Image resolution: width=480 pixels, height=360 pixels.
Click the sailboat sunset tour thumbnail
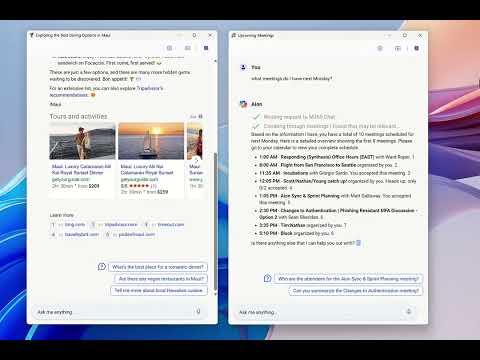(151, 141)
